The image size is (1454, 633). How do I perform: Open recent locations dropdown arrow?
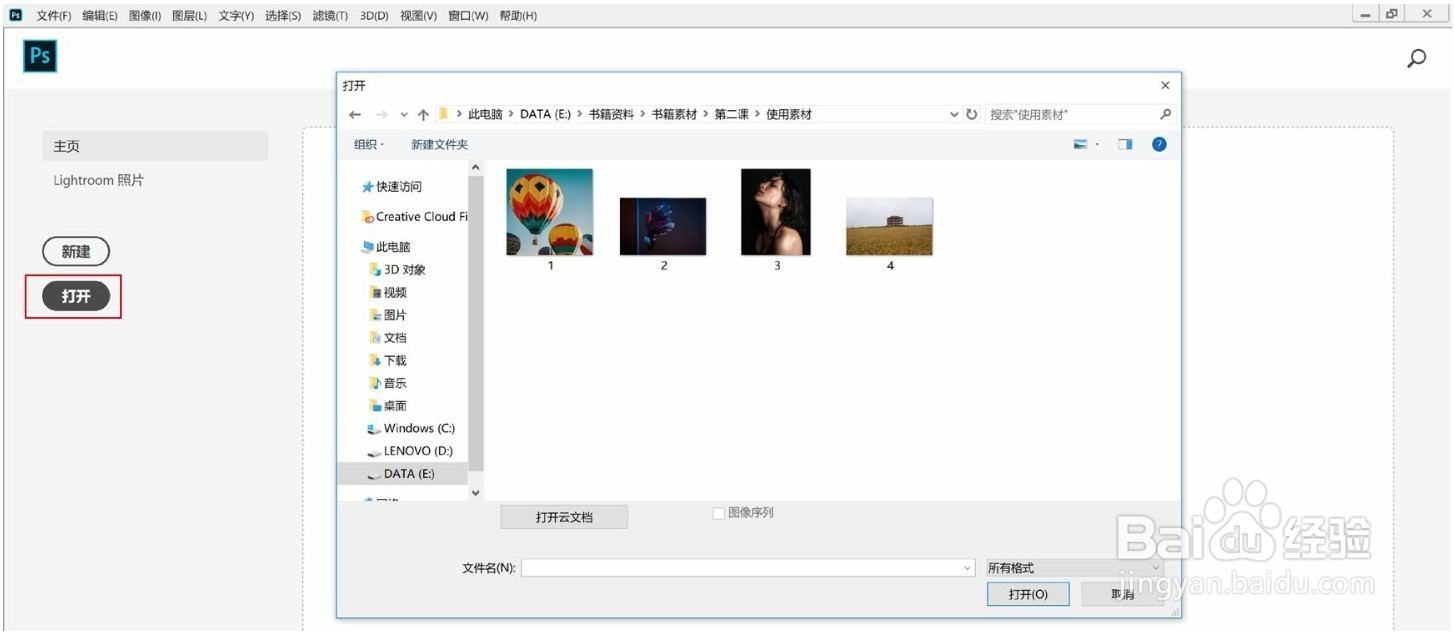(x=404, y=115)
